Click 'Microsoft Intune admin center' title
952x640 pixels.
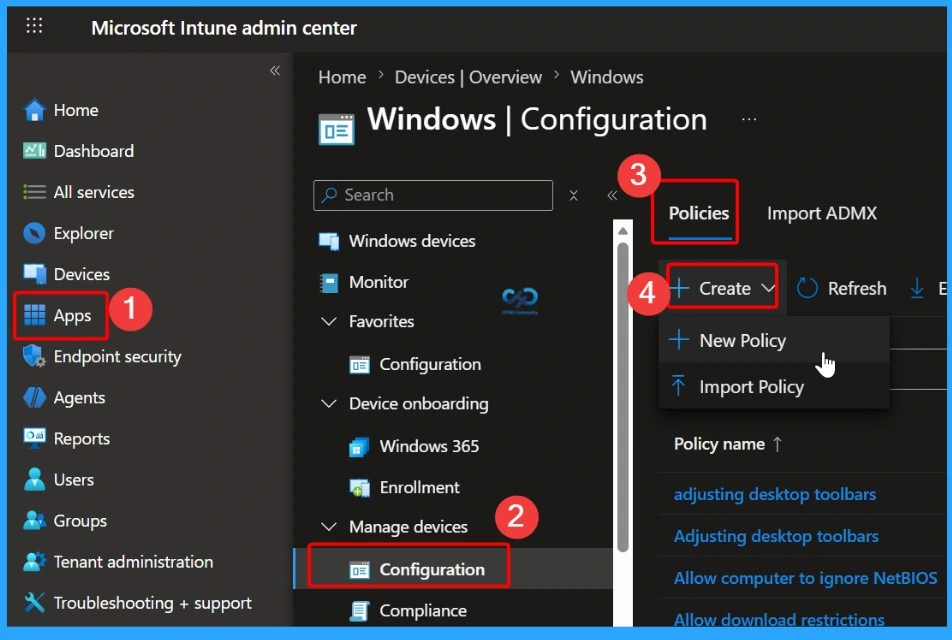pos(223,28)
